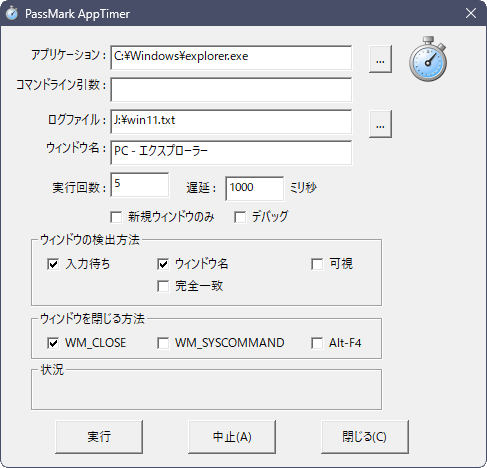Click the 実行回数 field showing 5
The height and width of the screenshot is (468, 487).
[x=140, y=185]
